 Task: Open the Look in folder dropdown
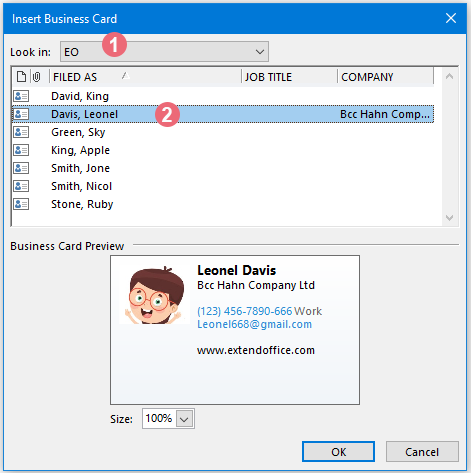click(x=164, y=52)
